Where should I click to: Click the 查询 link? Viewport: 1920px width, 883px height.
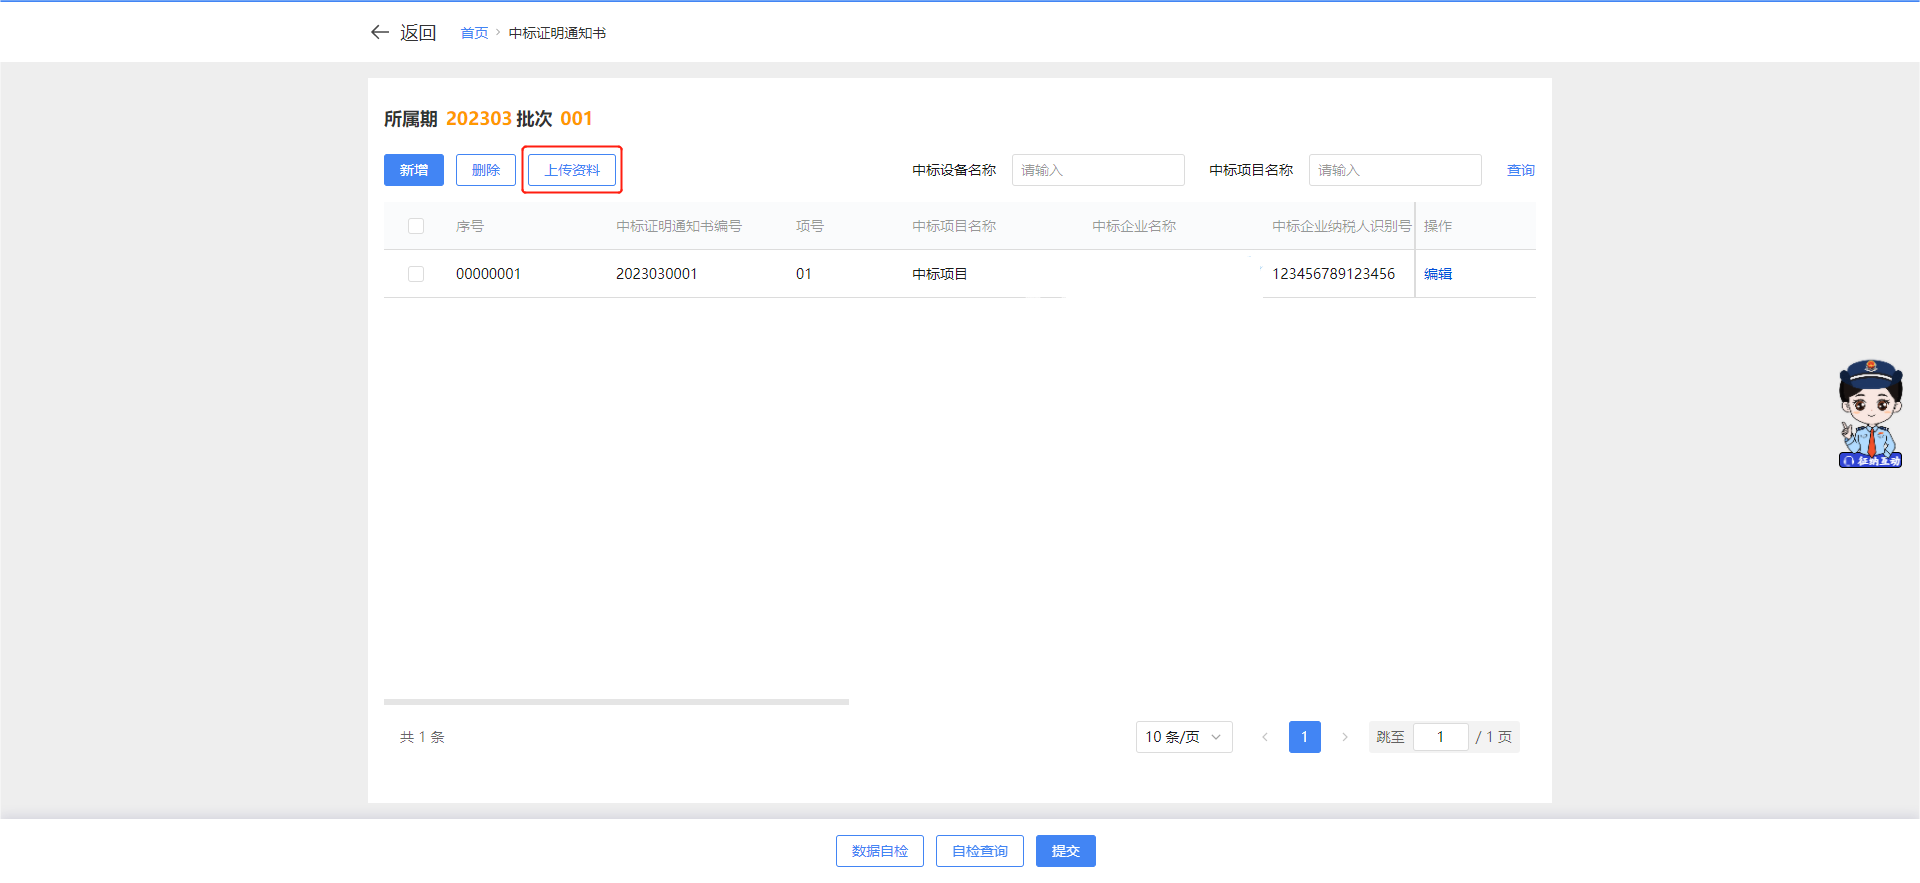(x=1520, y=170)
